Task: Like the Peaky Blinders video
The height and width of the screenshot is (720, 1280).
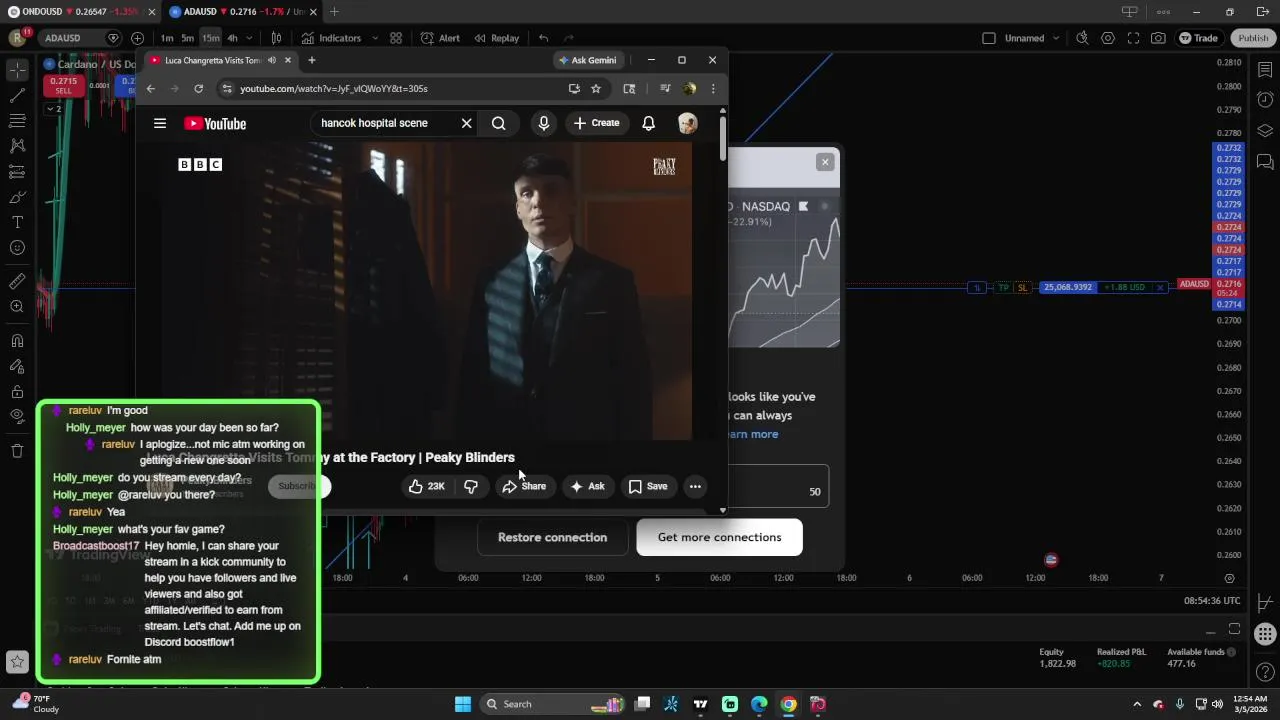Action: tap(426, 486)
